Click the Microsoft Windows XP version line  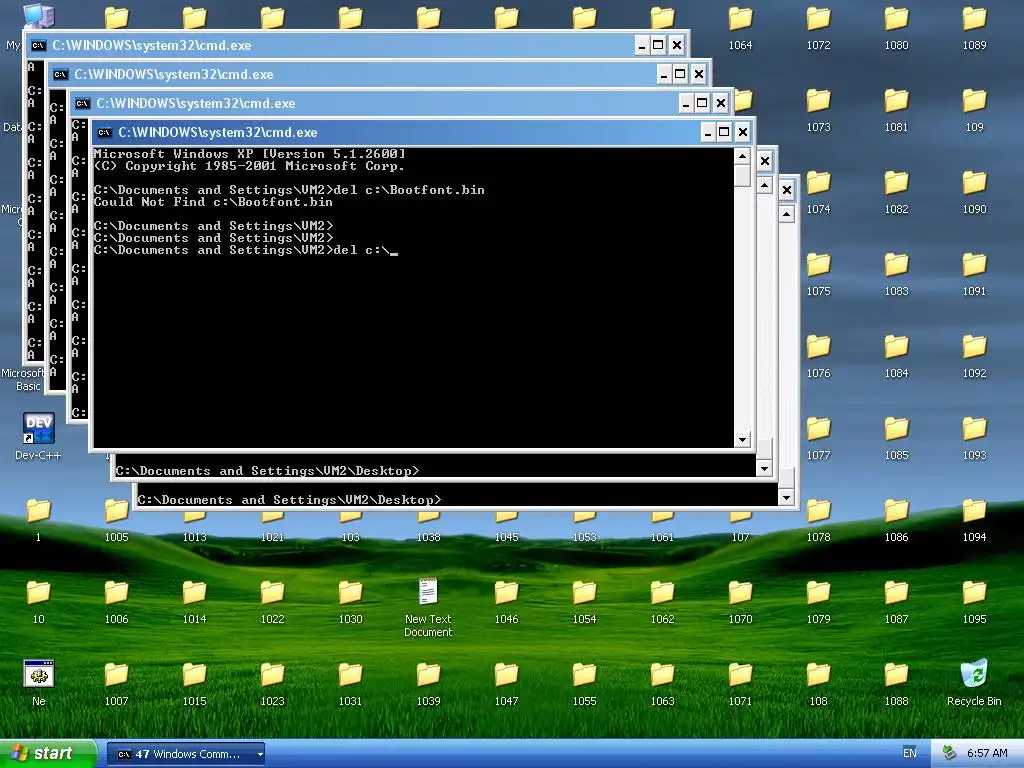coord(249,154)
